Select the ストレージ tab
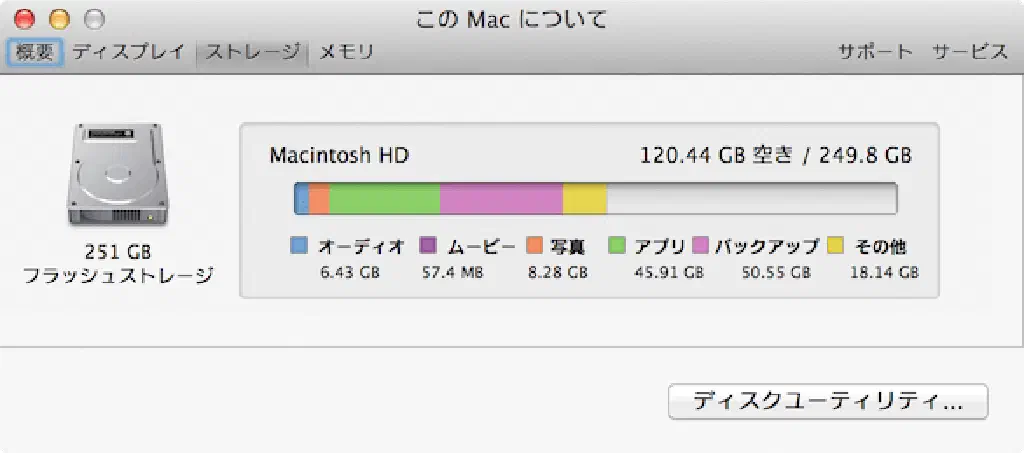The image size is (1024, 453). (x=252, y=52)
